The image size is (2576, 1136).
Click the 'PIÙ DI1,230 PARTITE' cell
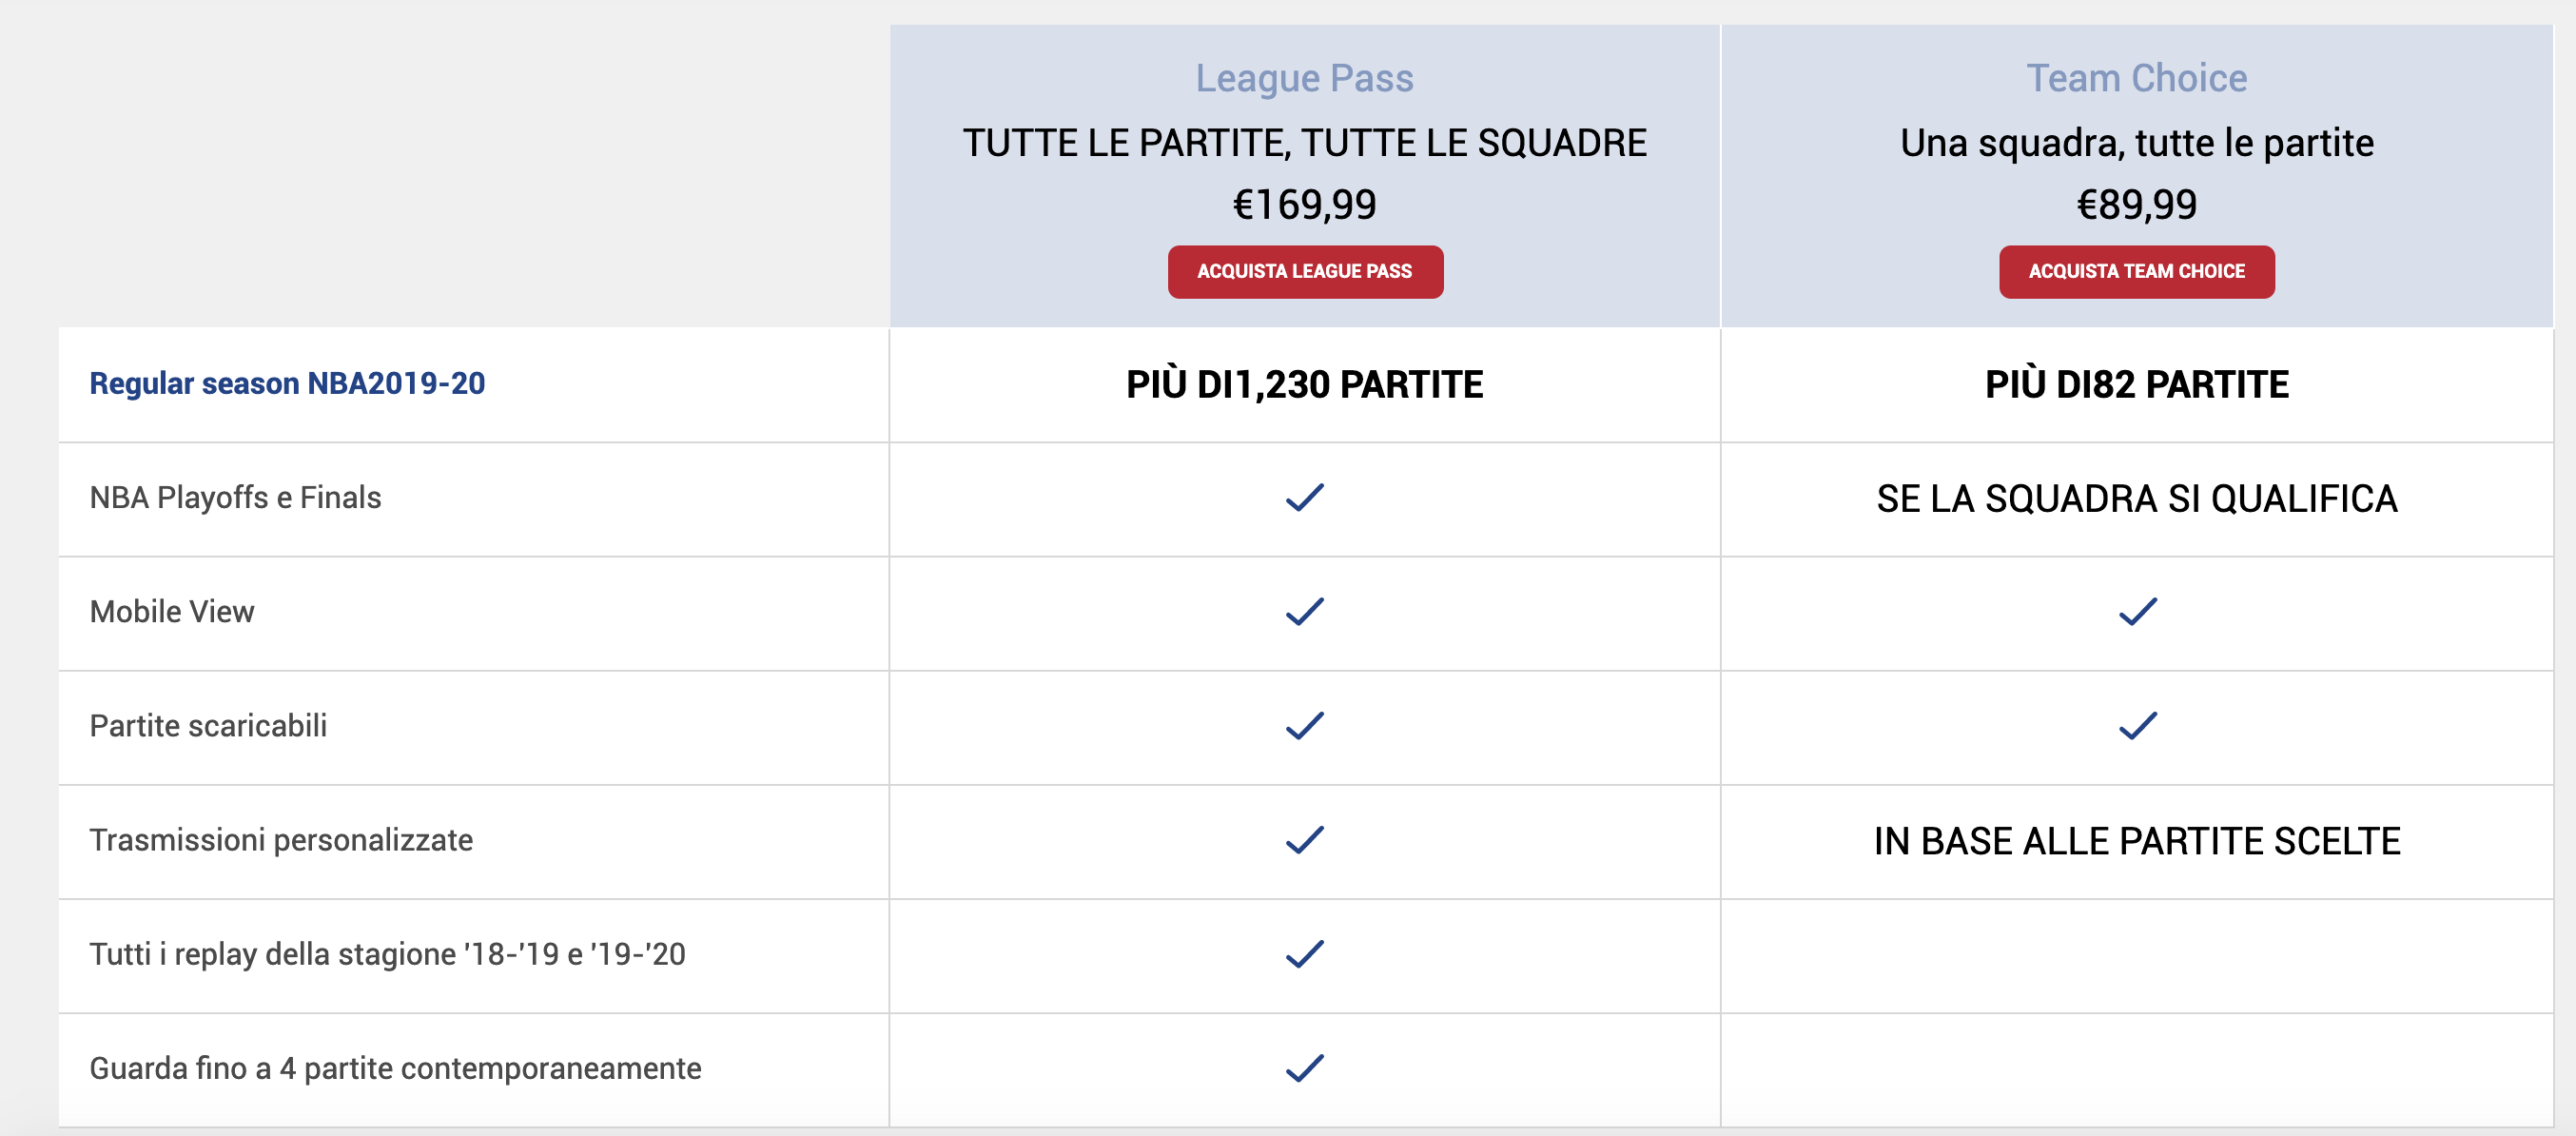coord(1304,385)
